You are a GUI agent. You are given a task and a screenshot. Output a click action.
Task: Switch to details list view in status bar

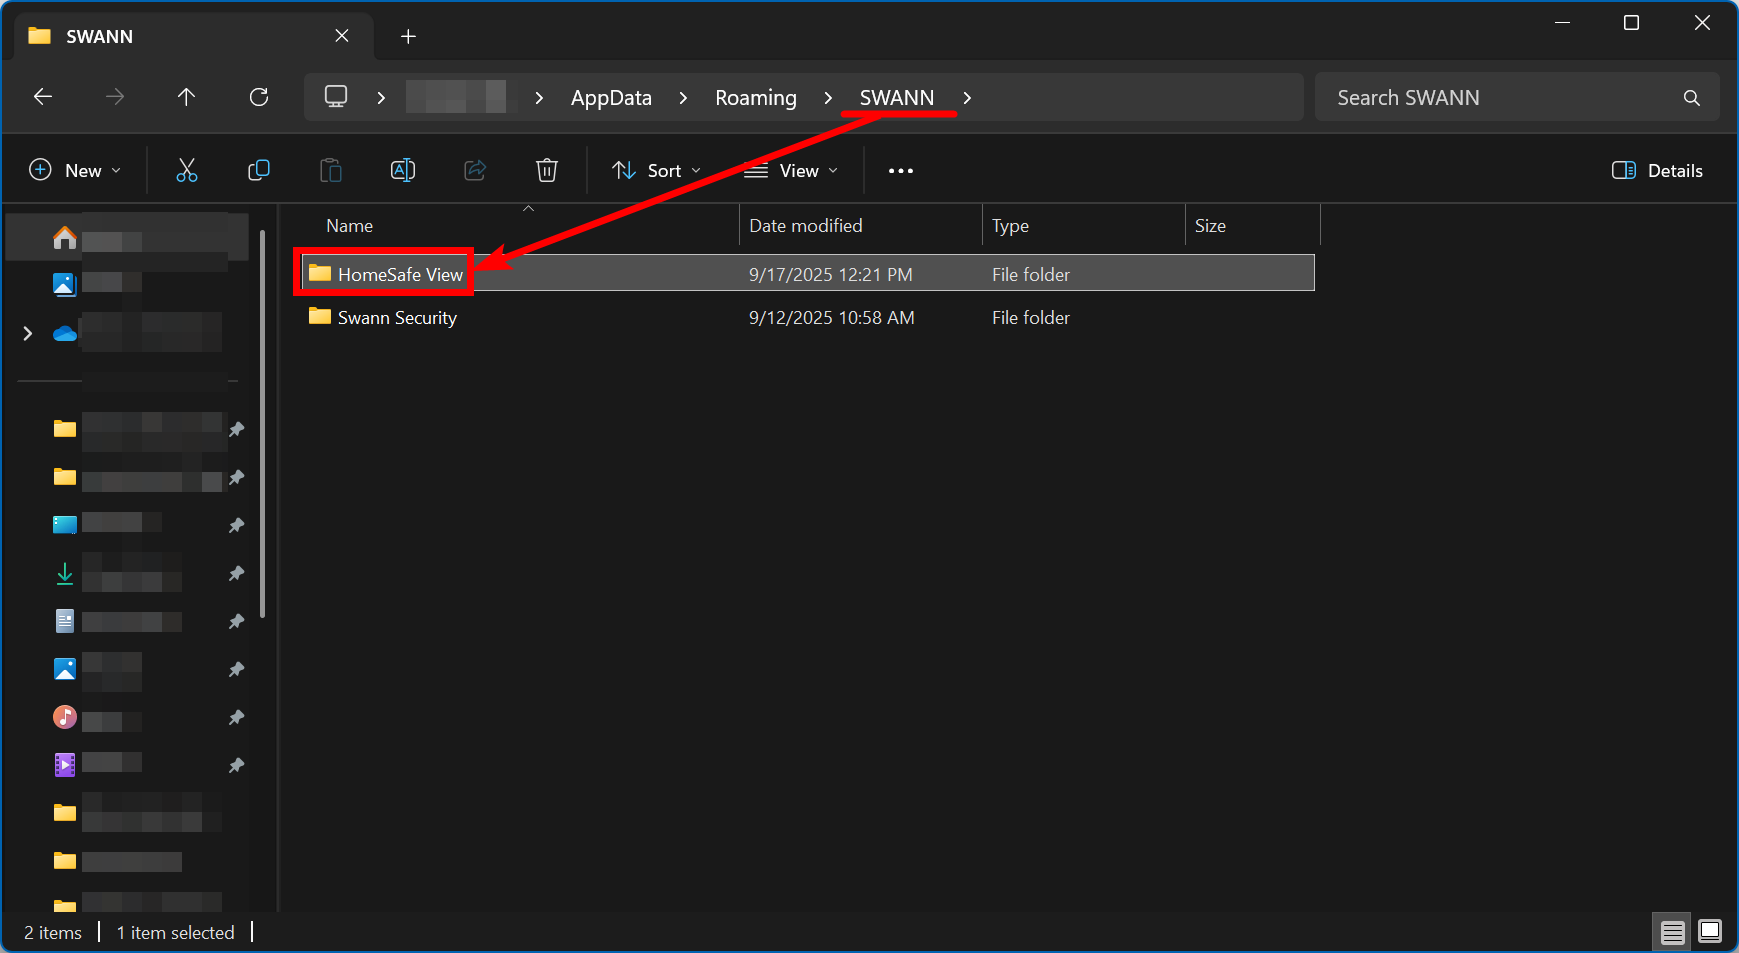[1672, 932]
